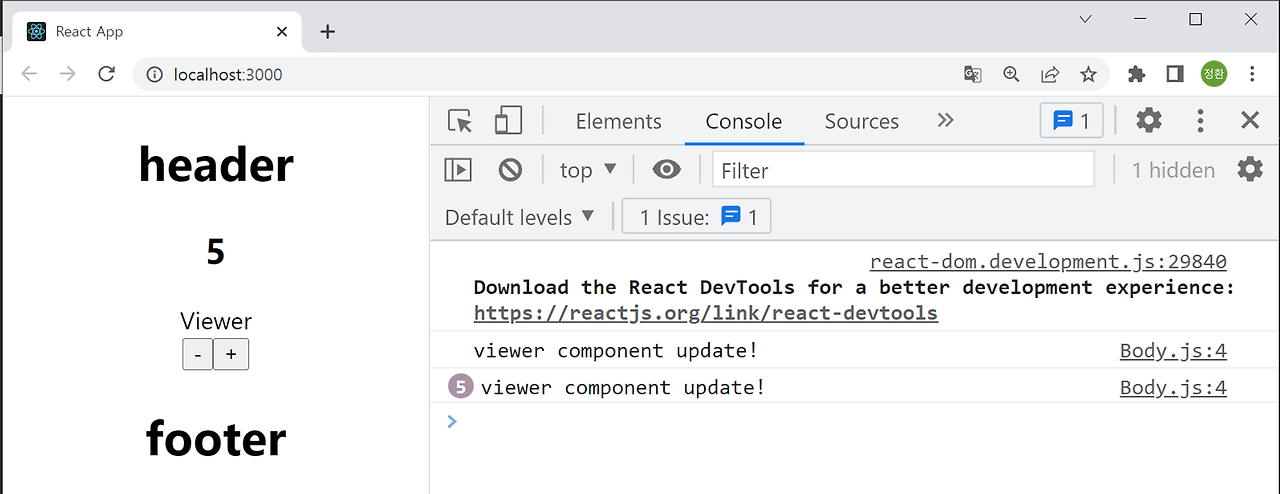Open console settings gear beside 1 hidden
This screenshot has height=494, width=1280.
click(x=1250, y=169)
